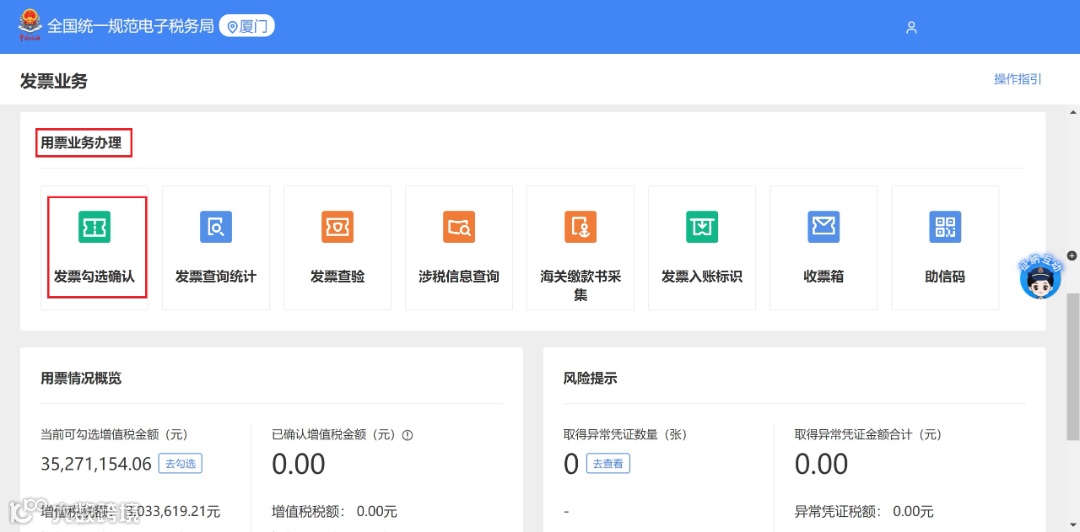Image resolution: width=1080 pixels, height=532 pixels.
Task: Open the 涉税信息查询 folder icon
Action: coord(459,227)
